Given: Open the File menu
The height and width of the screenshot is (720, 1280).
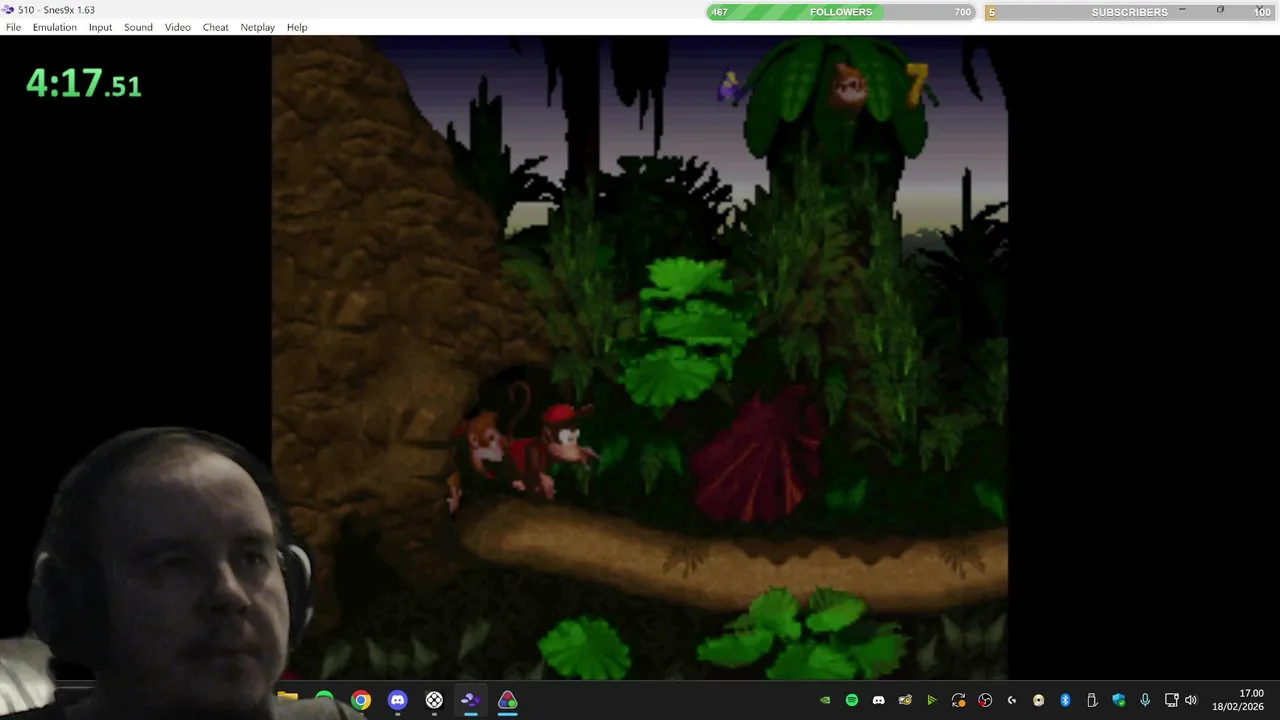Looking at the screenshot, I should (13, 27).
